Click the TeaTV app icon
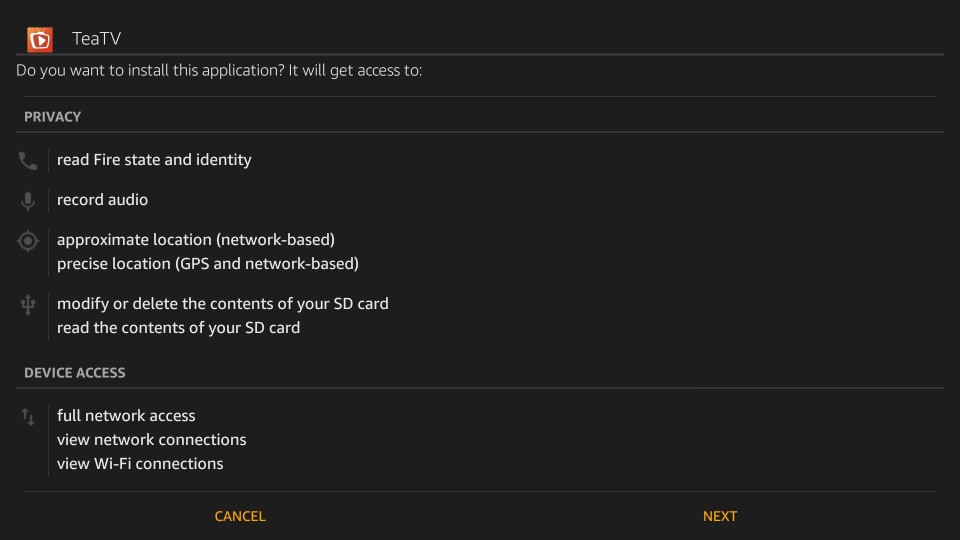 (40, 40)
